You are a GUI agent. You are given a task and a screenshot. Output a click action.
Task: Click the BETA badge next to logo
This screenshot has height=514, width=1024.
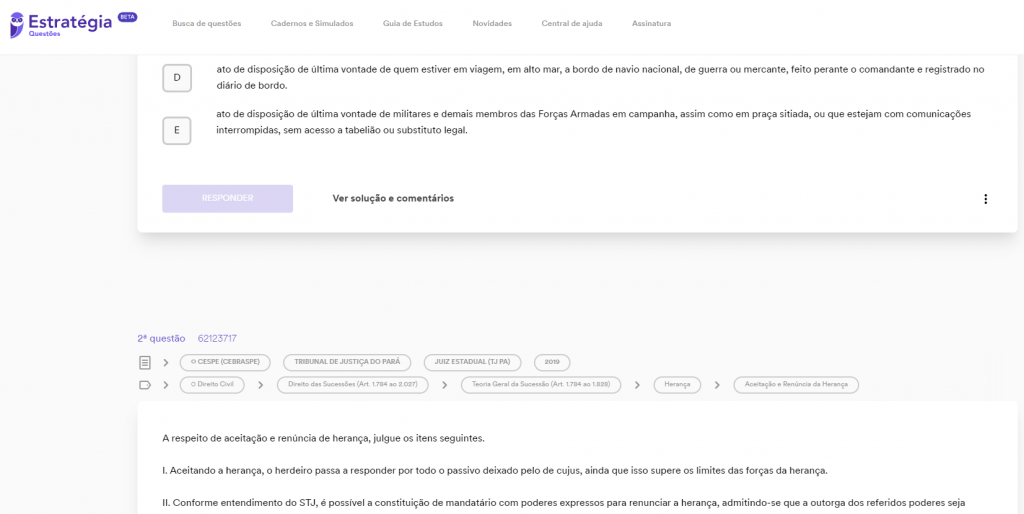click(127, 17)
